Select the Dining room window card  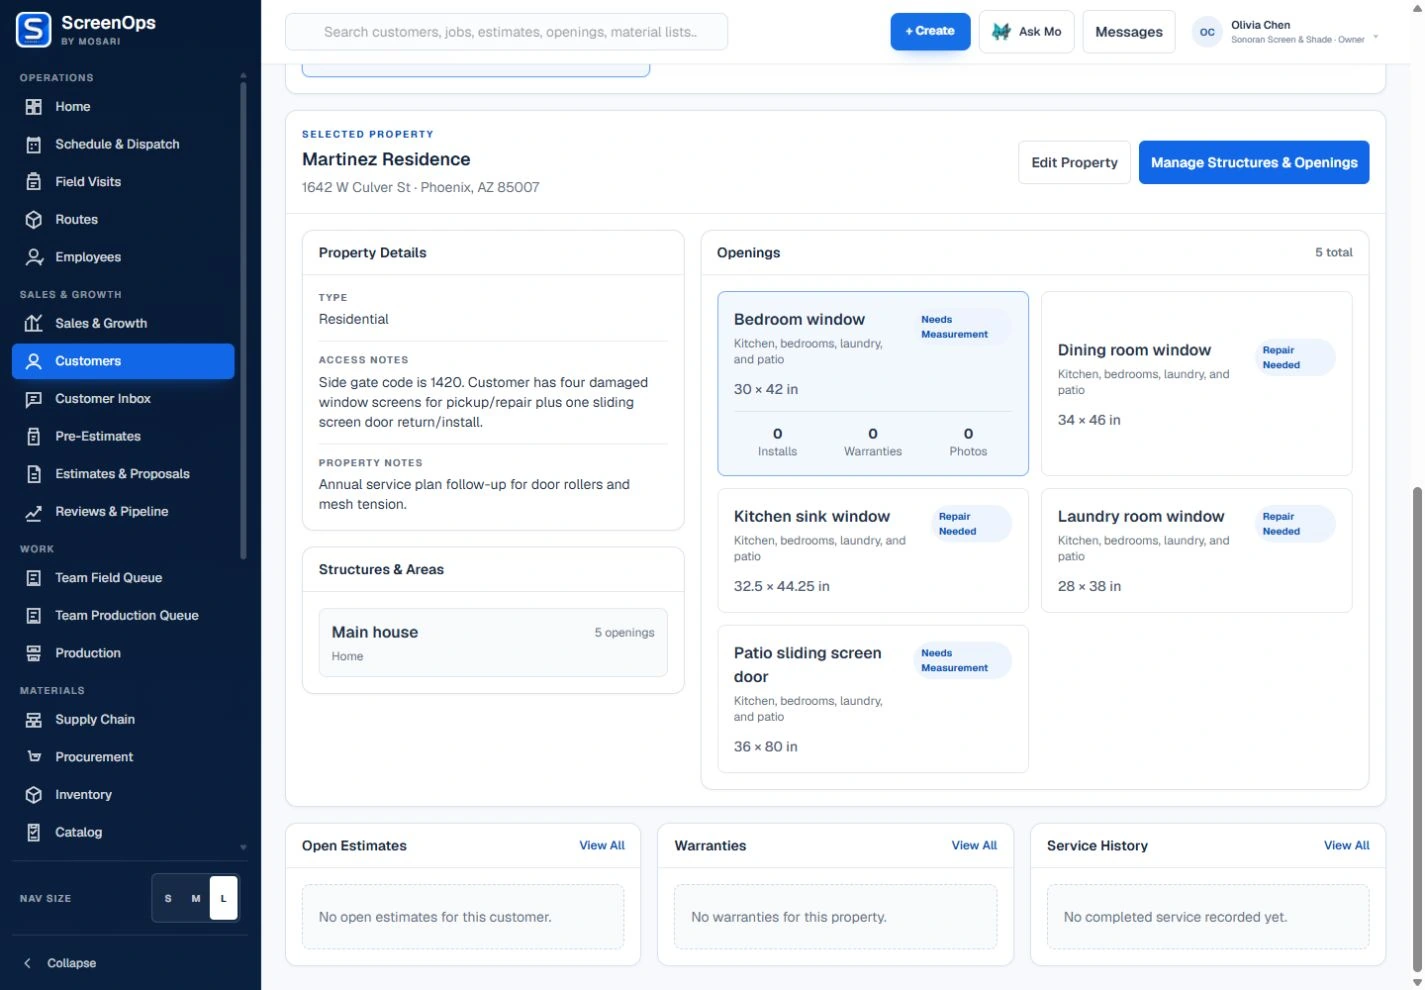click(1197, 383)
